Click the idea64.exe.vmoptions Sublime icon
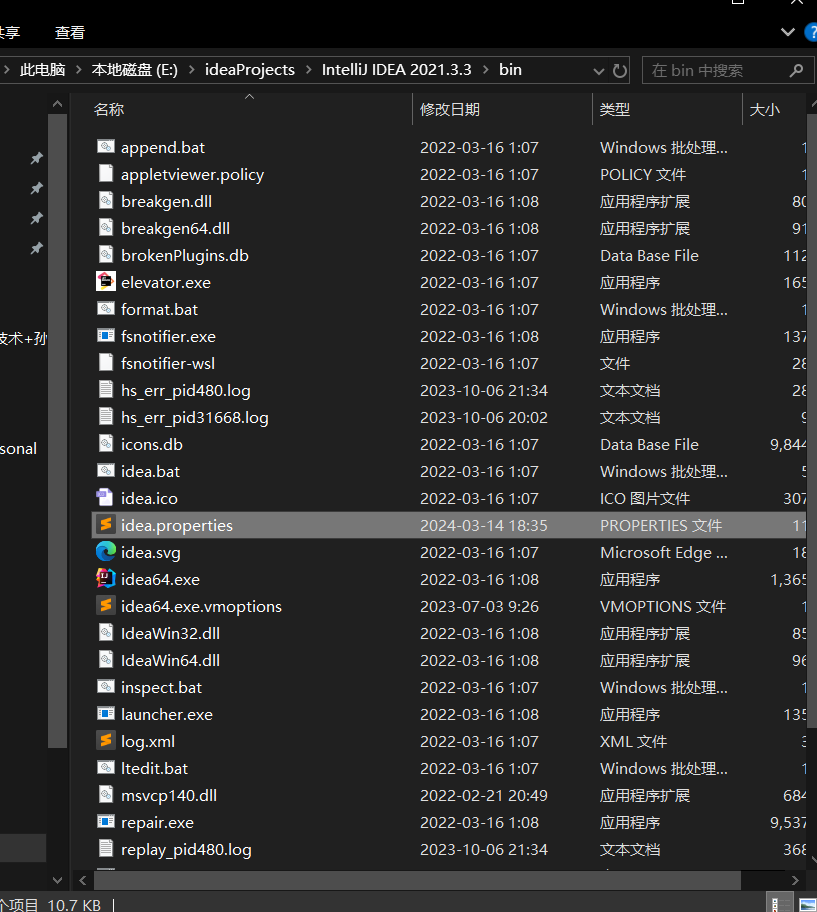 [x=105, y=605]
